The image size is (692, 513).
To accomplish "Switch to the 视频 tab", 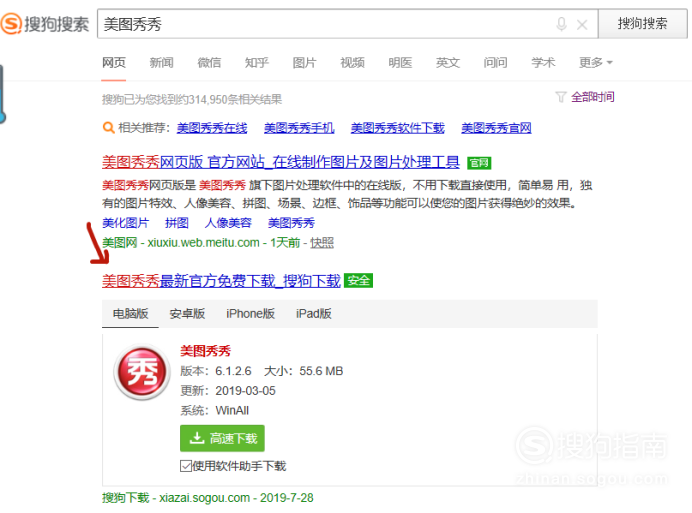I will pyautogui.click(x=353, y=62).
